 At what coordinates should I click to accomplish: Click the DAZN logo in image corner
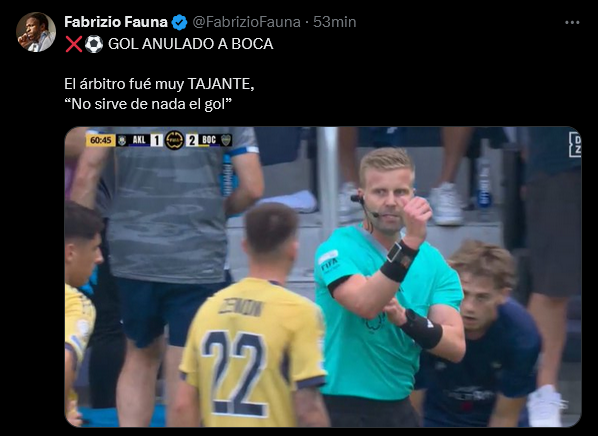coord(575,145)
